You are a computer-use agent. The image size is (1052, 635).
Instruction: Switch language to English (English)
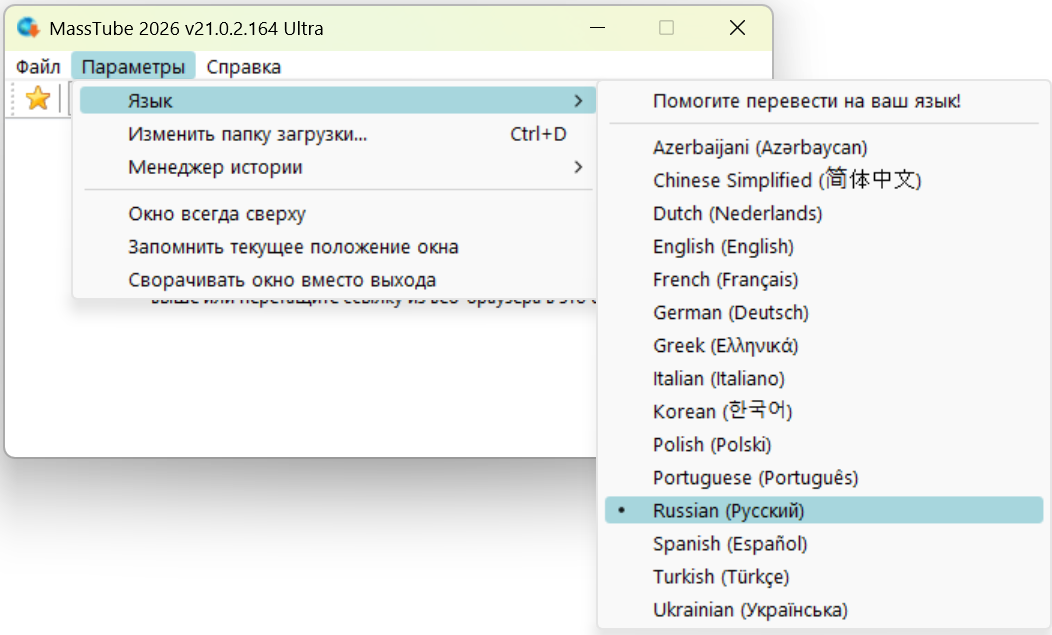pos(824,247)
